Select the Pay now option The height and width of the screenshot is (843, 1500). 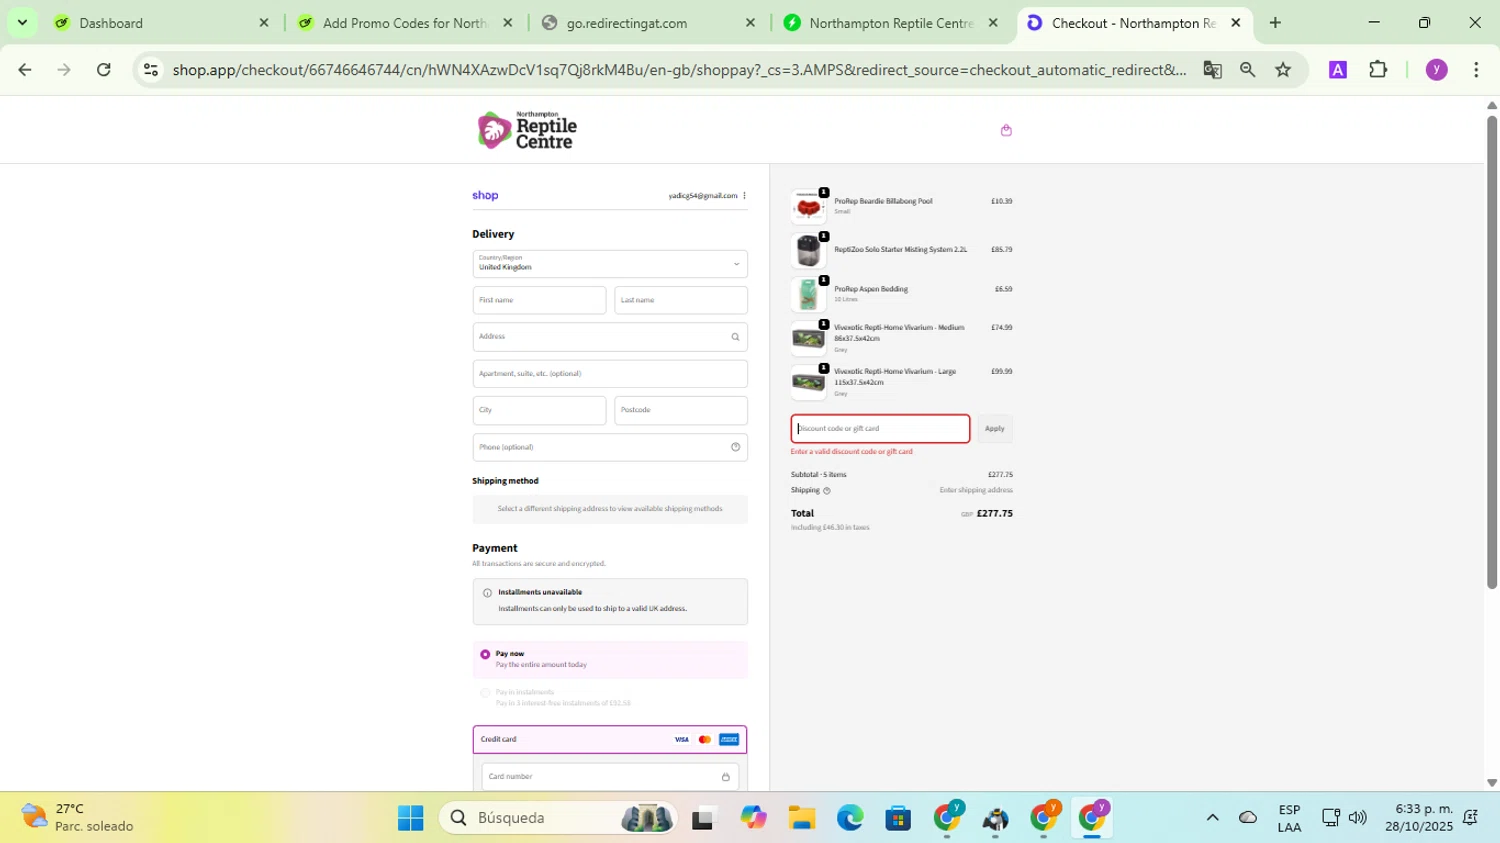tap(485, 654)
